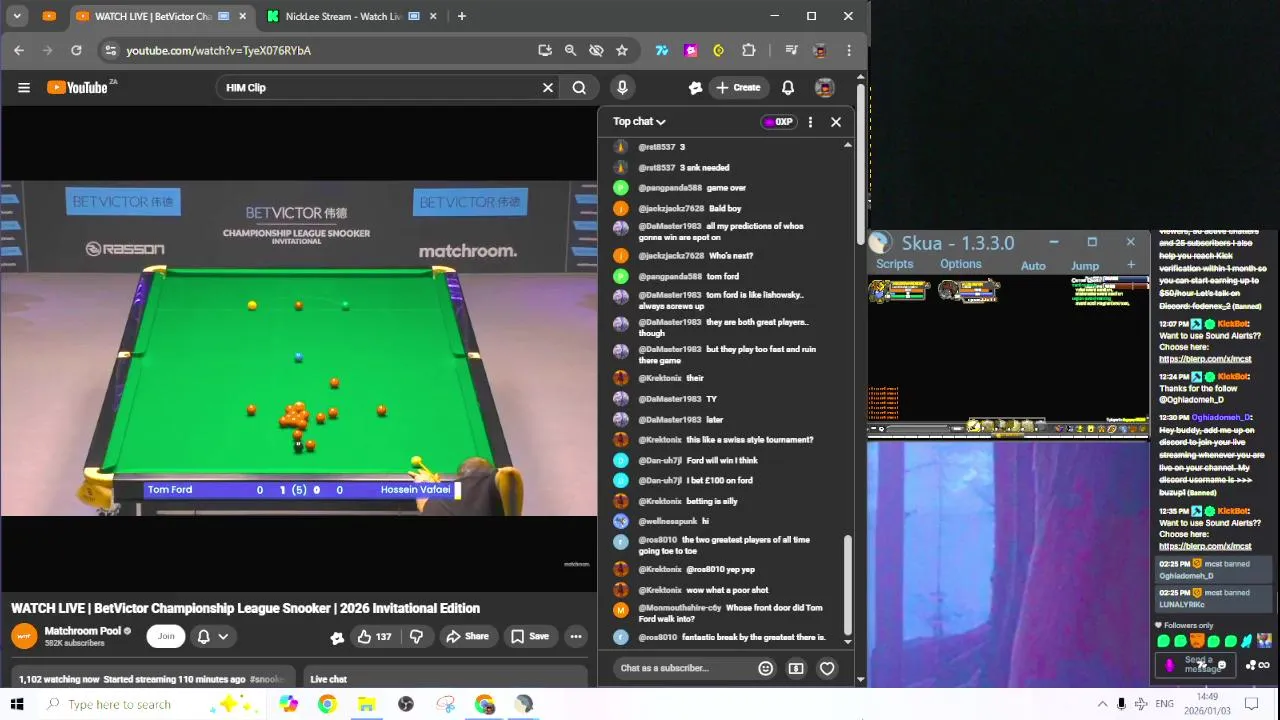The image size is (1280, 720).
Task: Send a heart reaction in chat
Action: [827, 668]
